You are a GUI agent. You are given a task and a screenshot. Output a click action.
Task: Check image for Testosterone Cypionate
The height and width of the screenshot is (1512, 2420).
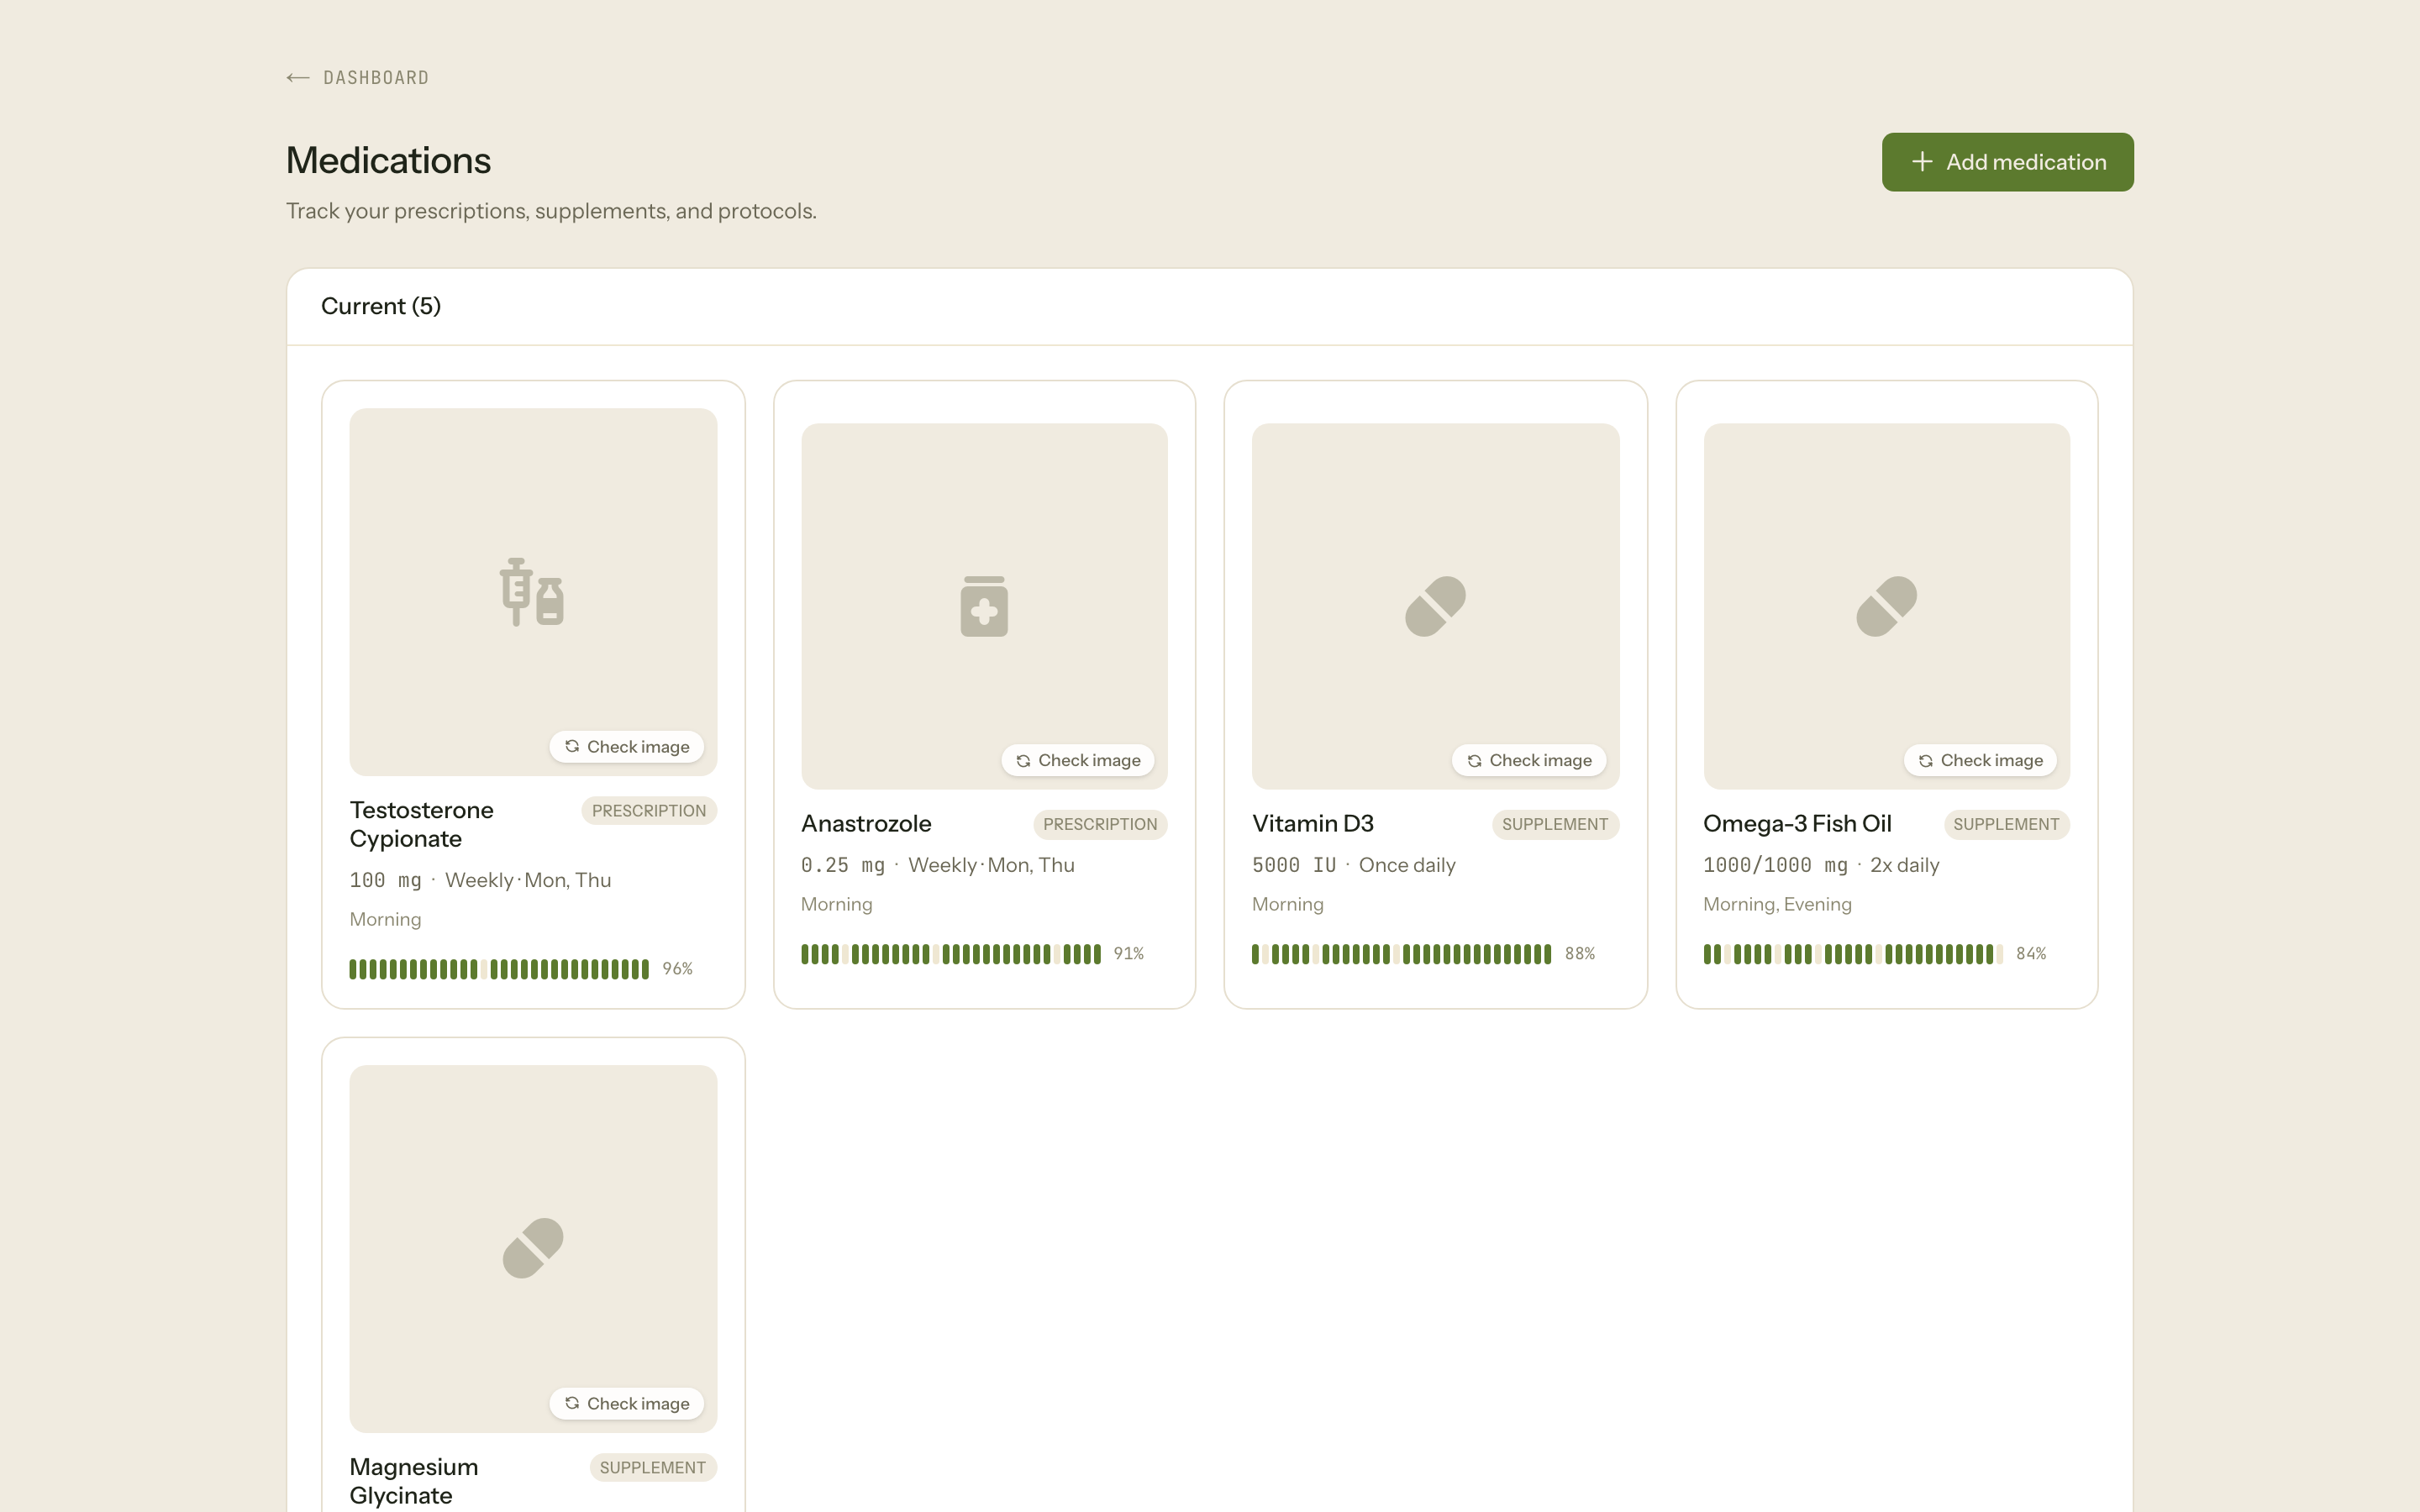pyautogui.click(x=627, y=747)
